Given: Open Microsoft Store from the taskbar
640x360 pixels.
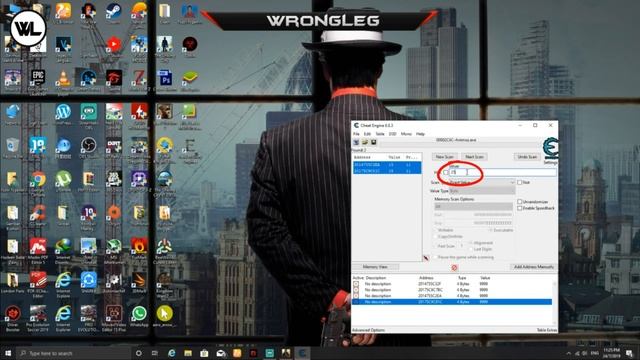Looking at the screenshot, I should click(x=204, y=353).
